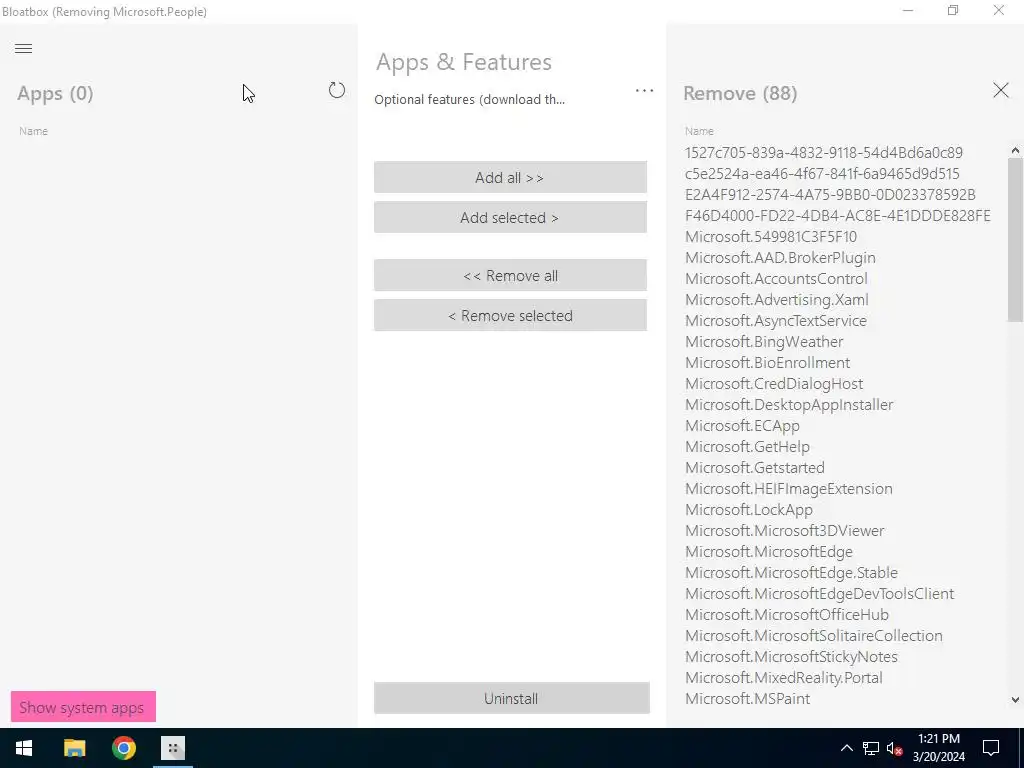Open the hamburger navigation menu

(x=24, y=48)
